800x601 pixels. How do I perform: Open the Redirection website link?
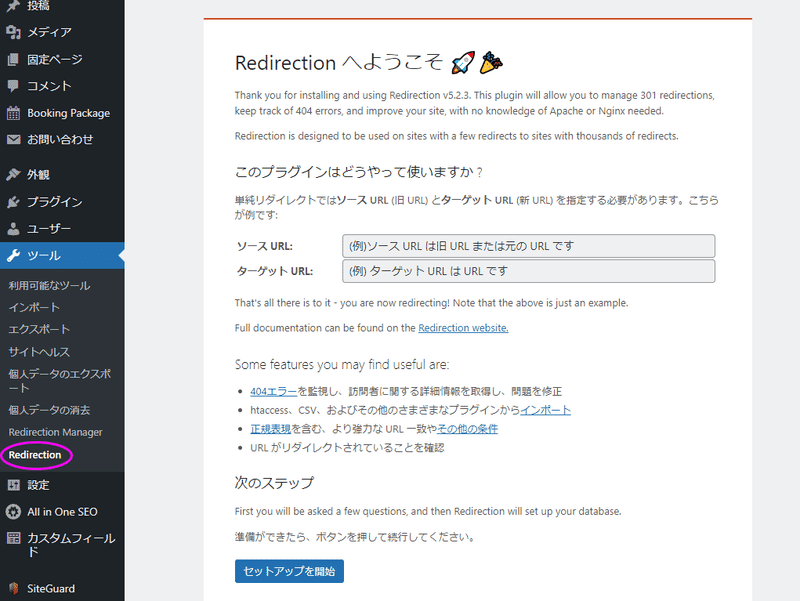click(463, 328)
